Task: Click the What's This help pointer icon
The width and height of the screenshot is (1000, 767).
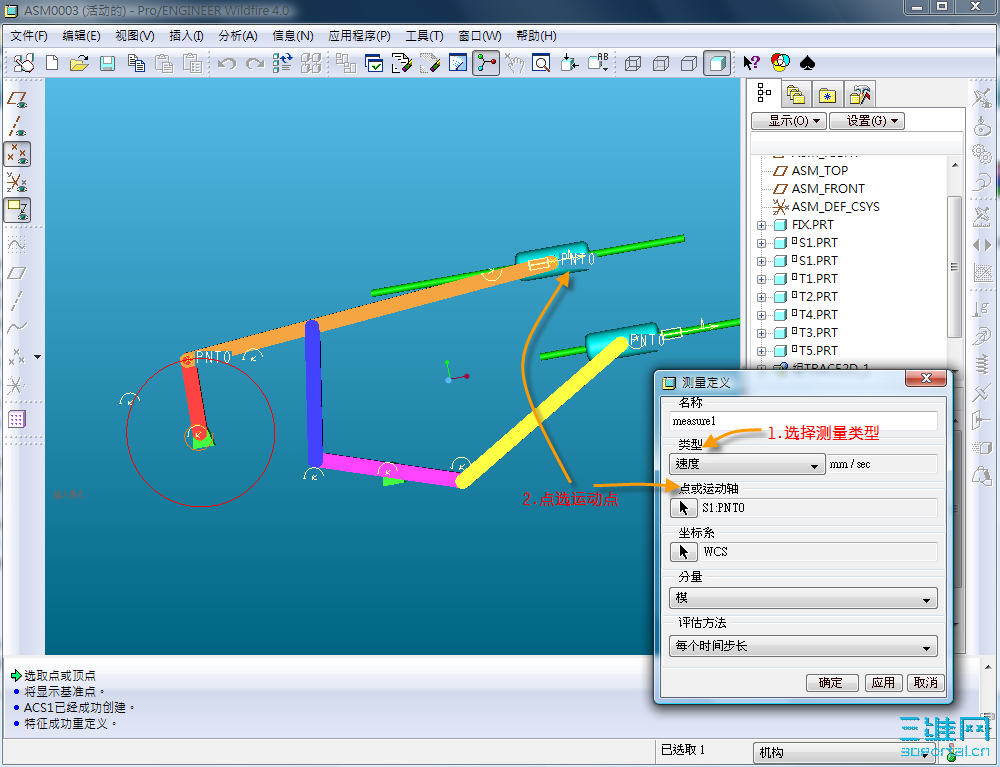Action: coord(752,62)
